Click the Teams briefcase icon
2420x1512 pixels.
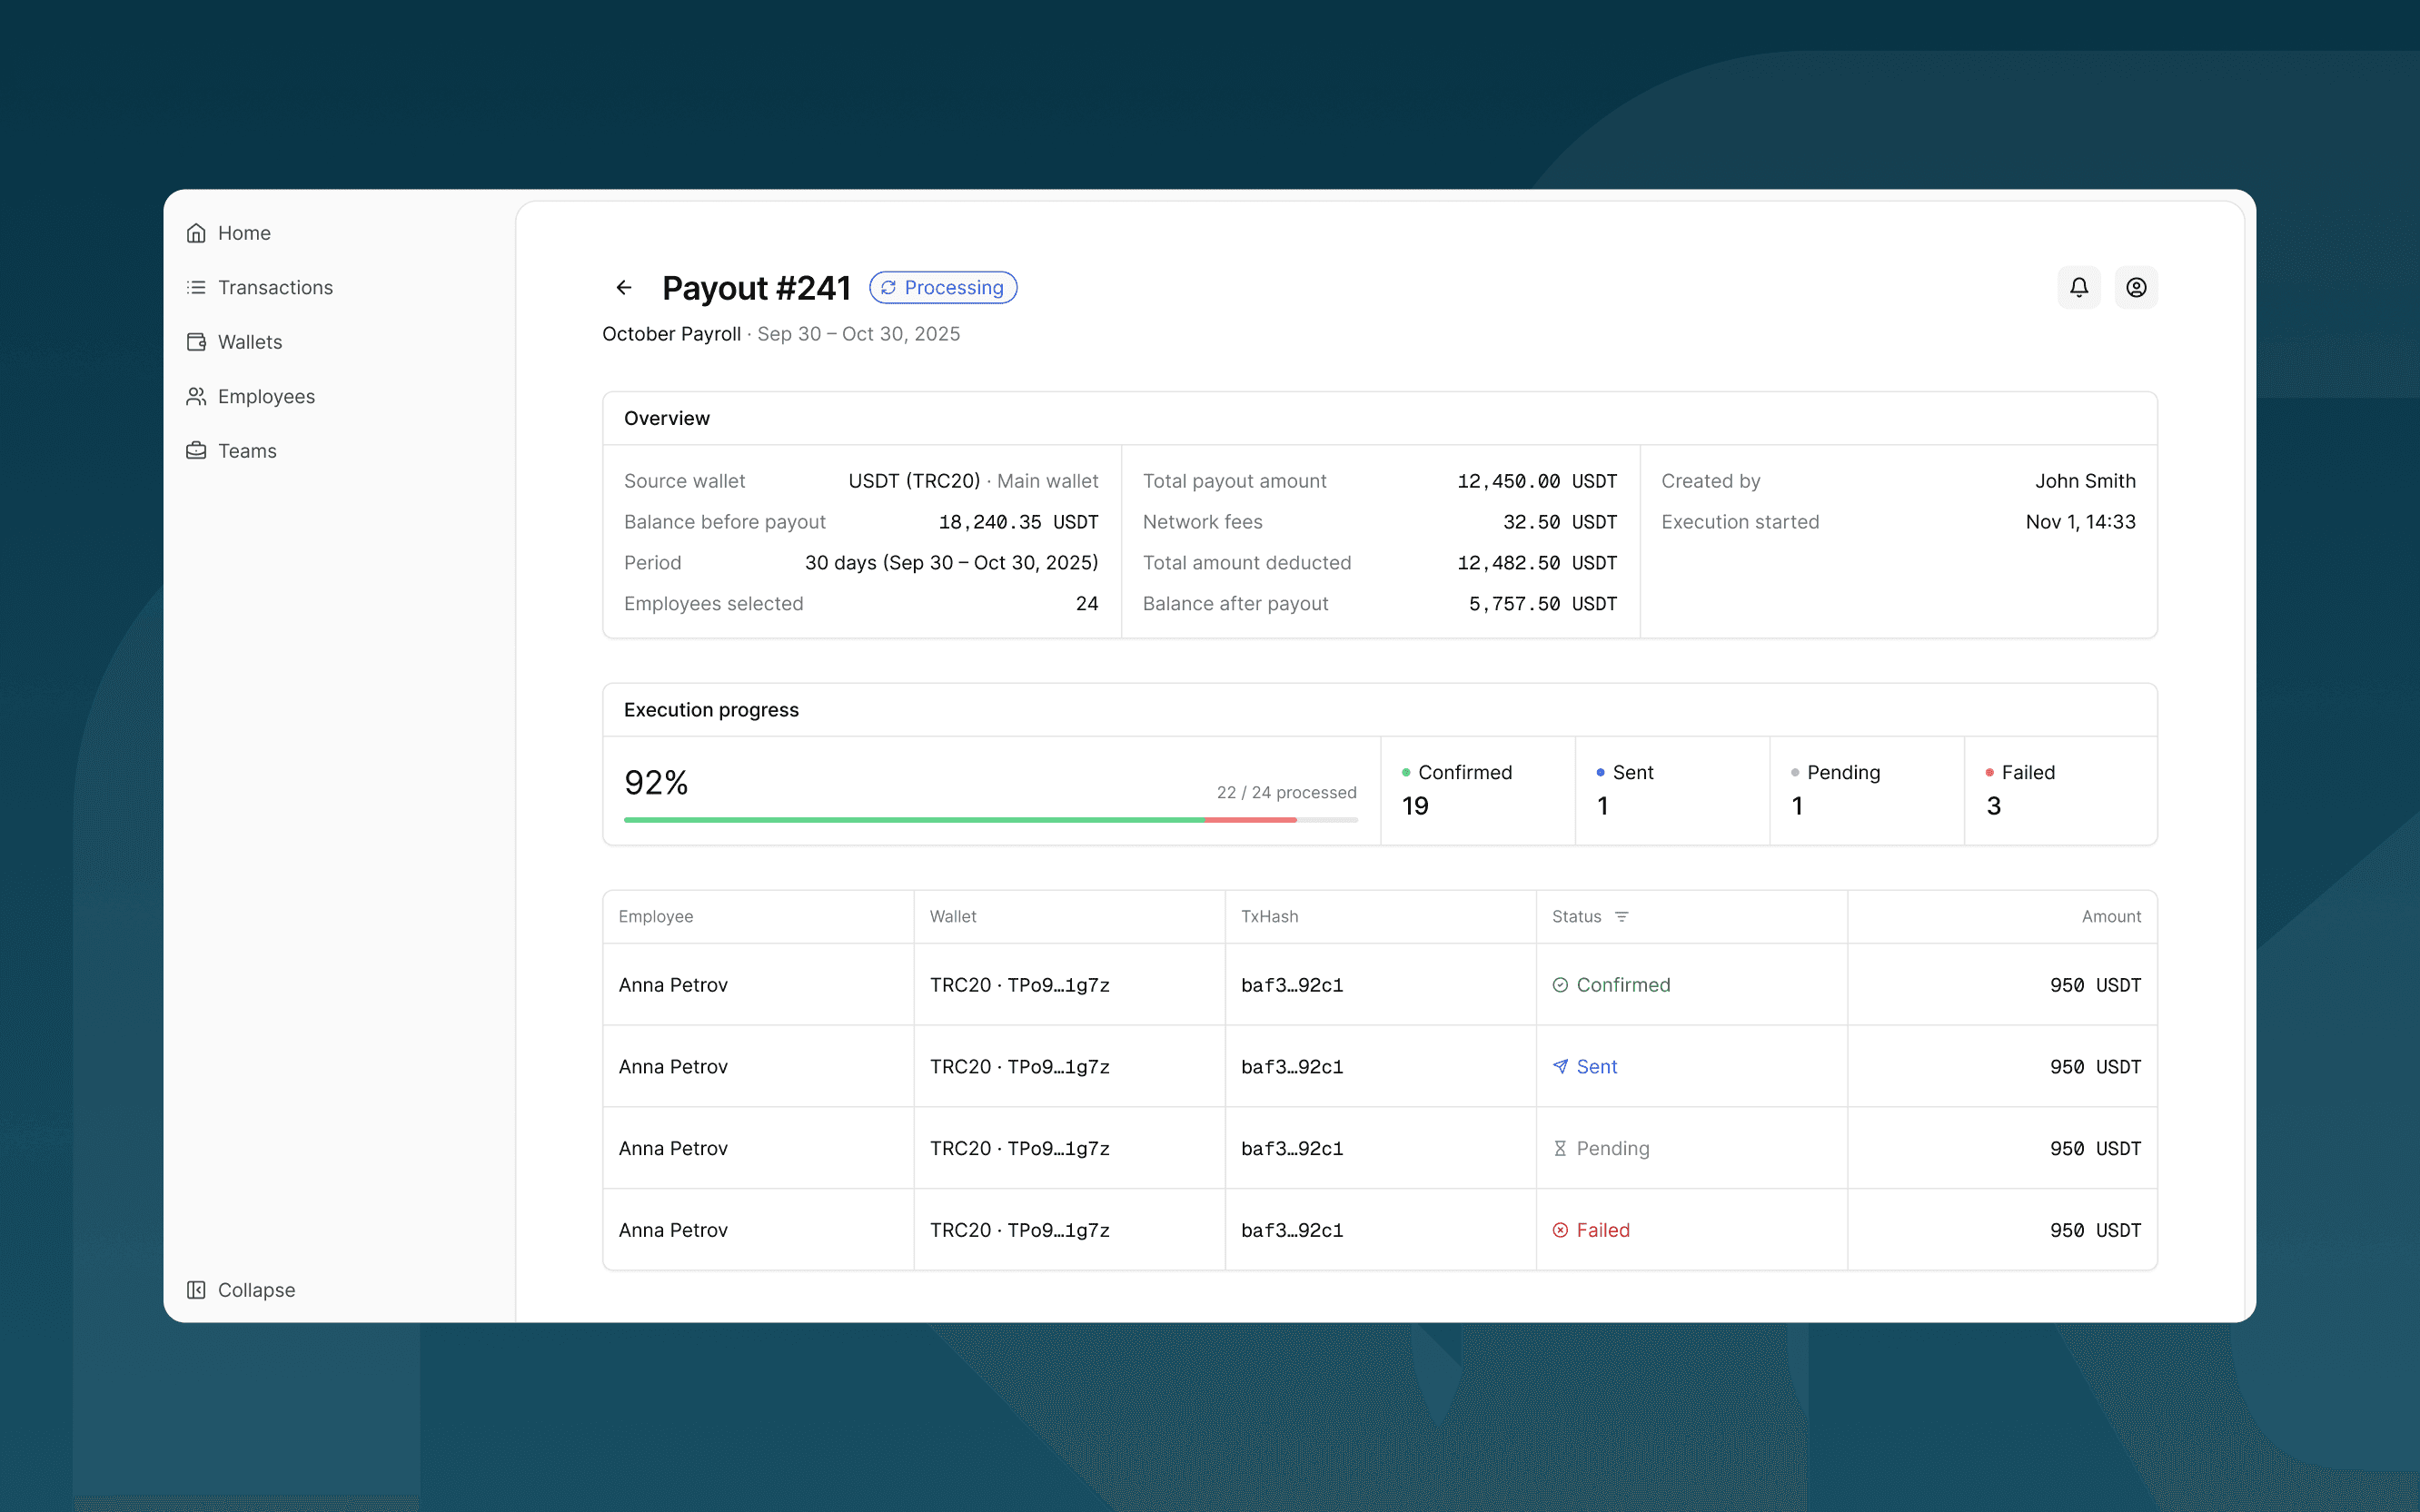click(196, 451)
